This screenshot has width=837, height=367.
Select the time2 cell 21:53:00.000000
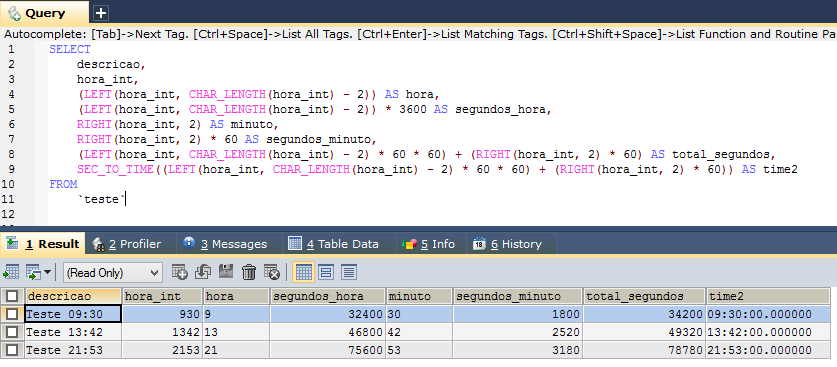(x=768, y=350)
